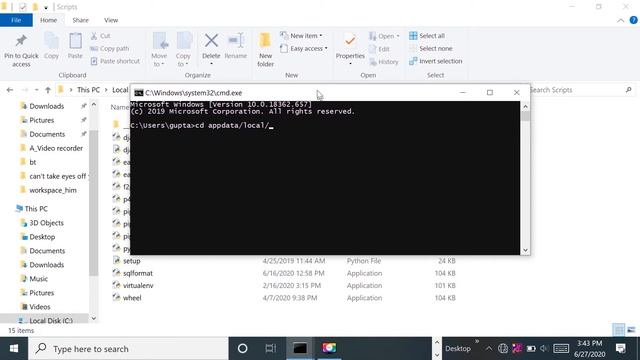The height and width of the screenshot is (360, 640).
Task: Click History in the Open group
Action: click(383, 62)
